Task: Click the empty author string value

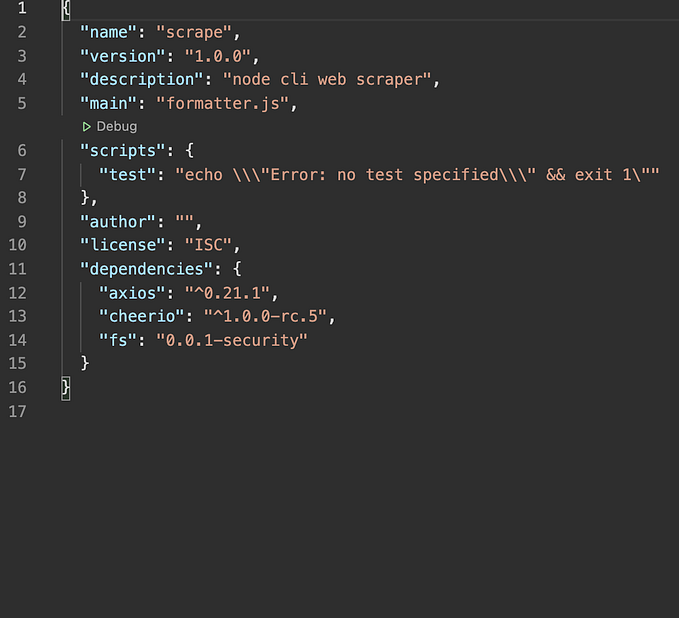Action: point(184,222)
